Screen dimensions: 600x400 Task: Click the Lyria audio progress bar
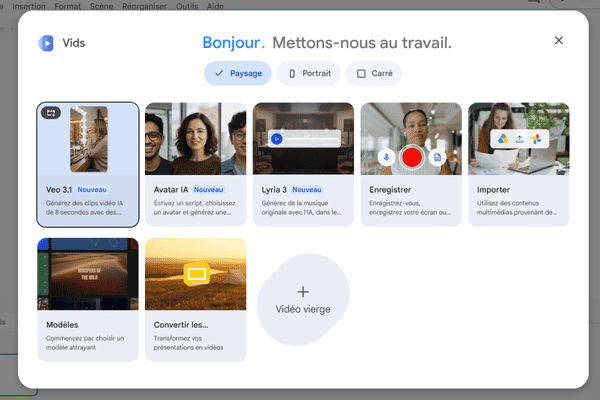click(311, 139)
